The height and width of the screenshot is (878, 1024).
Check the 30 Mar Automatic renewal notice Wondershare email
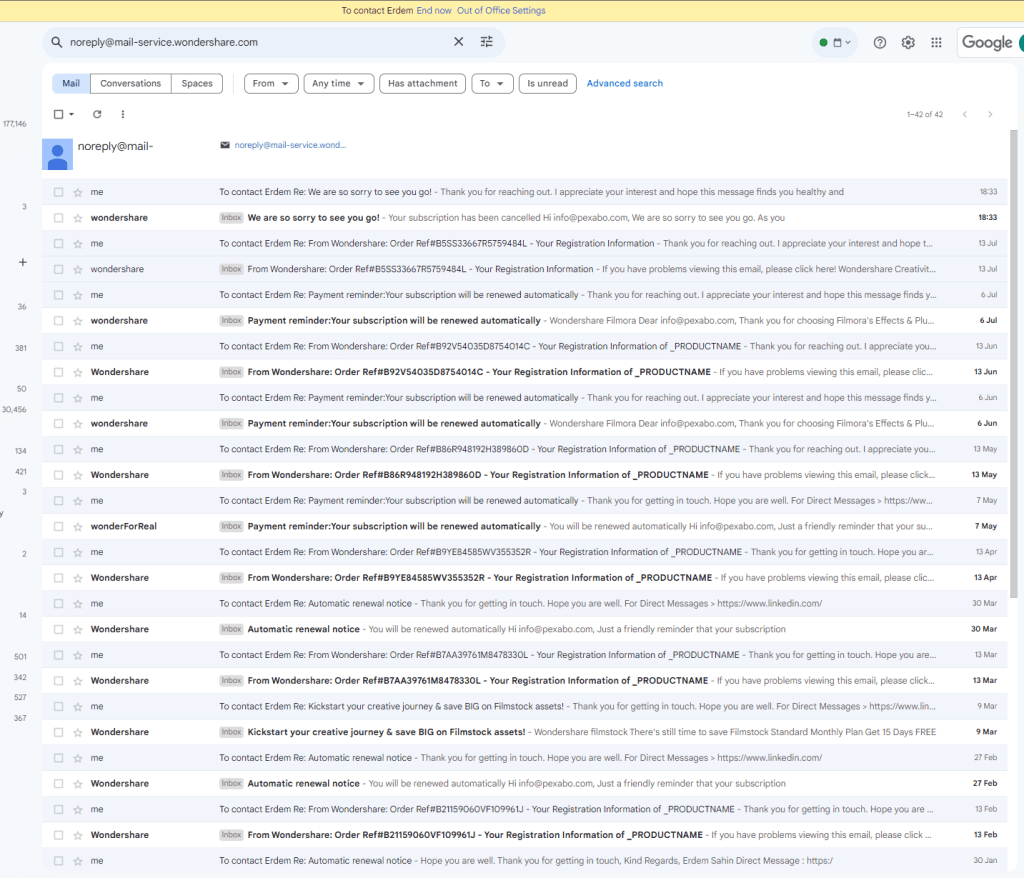pos(59,629)
